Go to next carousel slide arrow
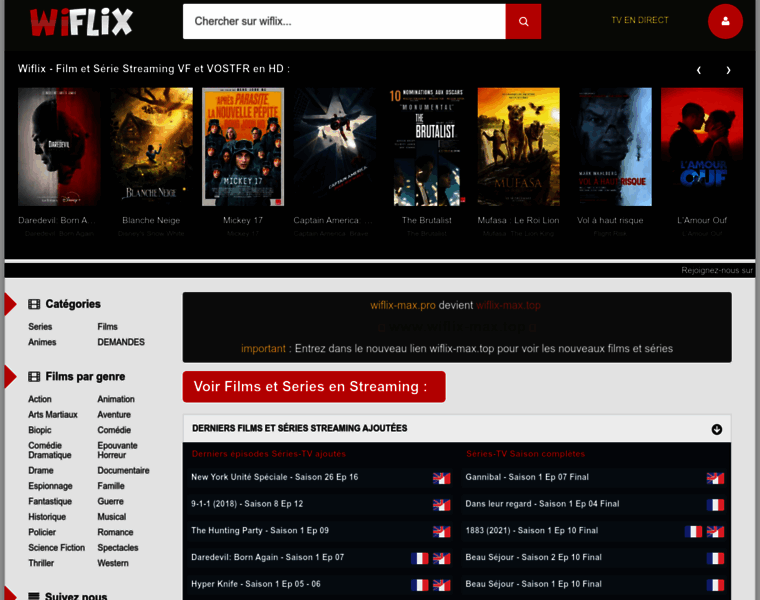 pyautogui.click(x=728, y=70)
